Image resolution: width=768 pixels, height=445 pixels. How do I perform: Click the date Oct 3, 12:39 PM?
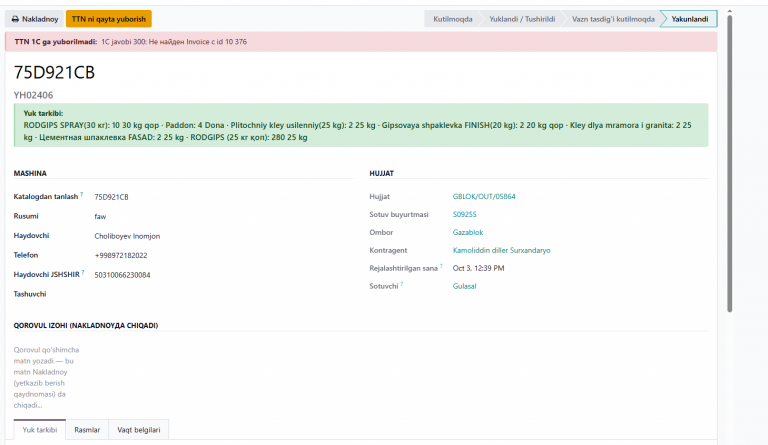tap(478, 268)
